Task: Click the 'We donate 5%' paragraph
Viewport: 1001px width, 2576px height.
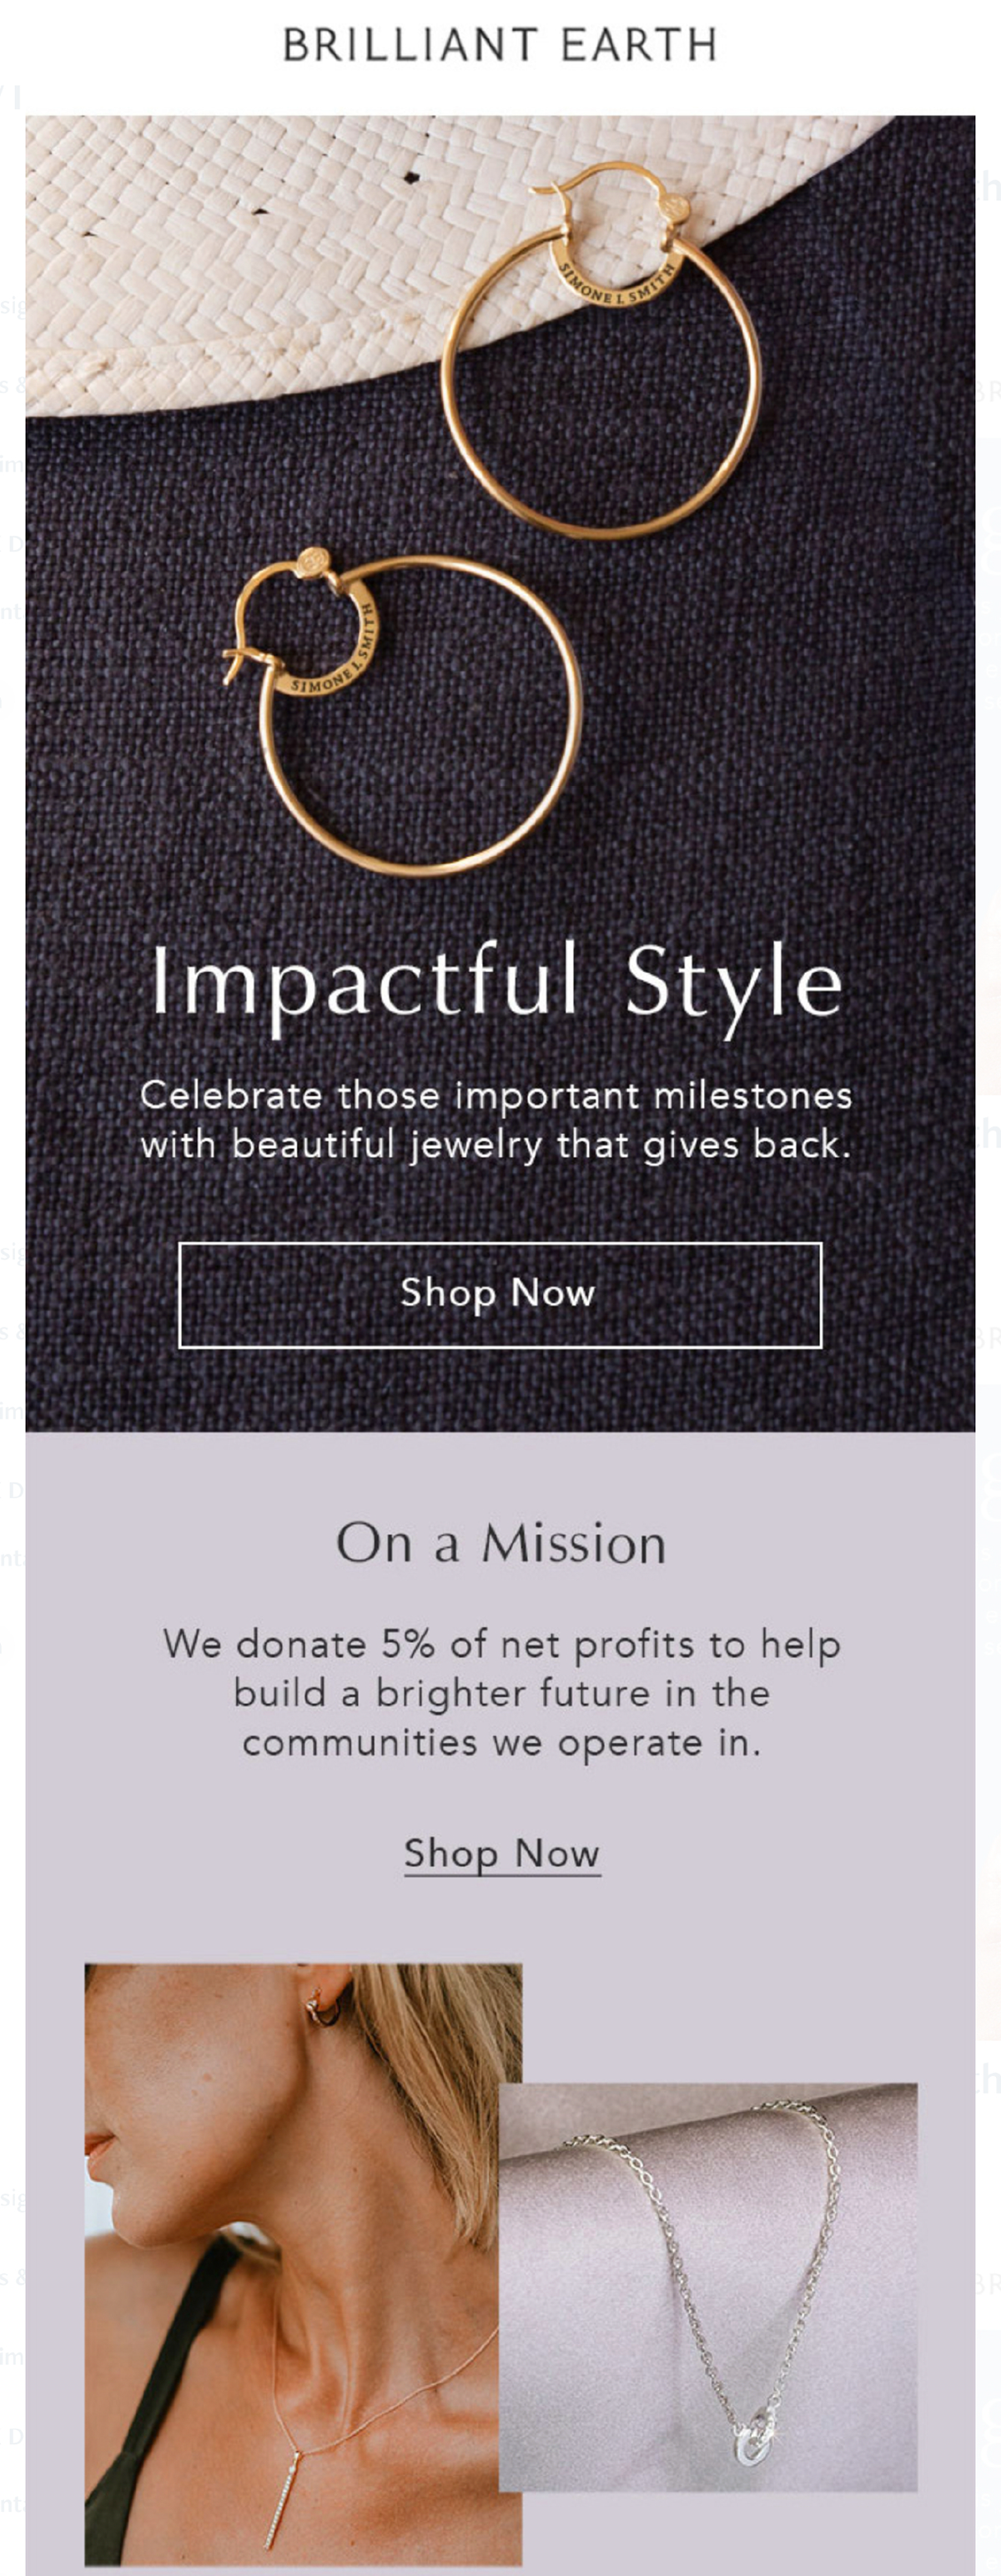Action: pyautogui.click(x=501, y=1693)
